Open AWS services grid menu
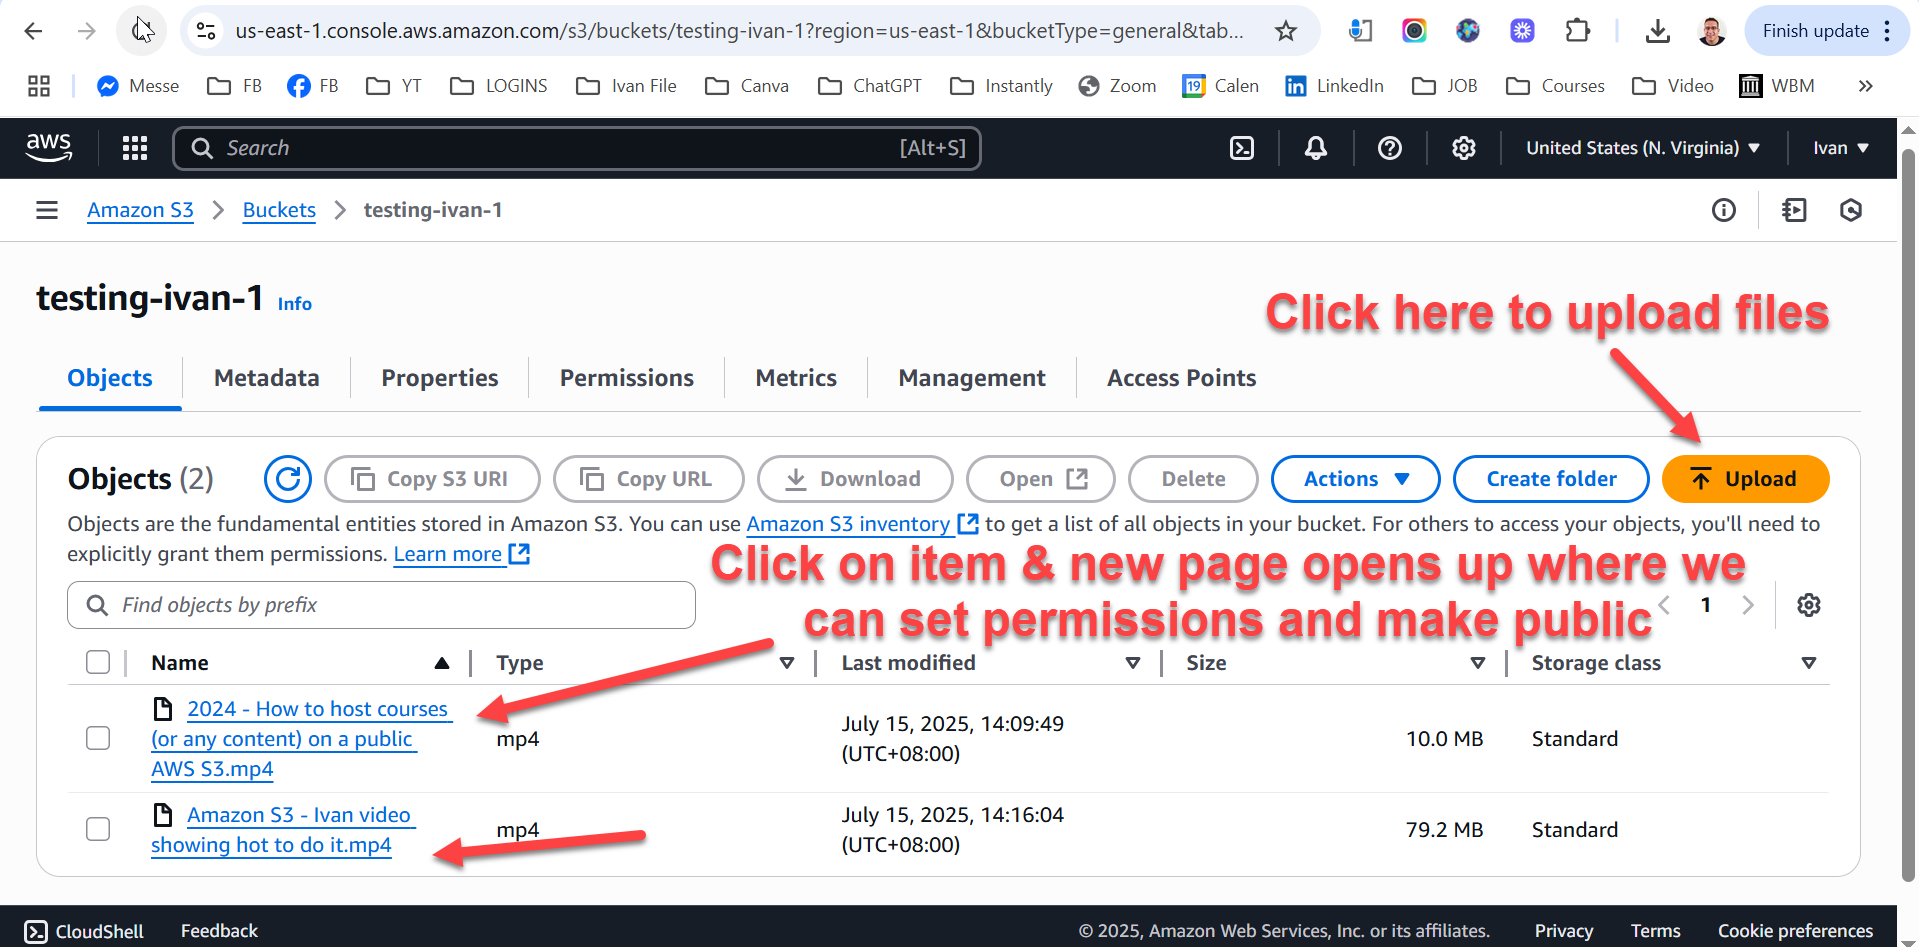Screen dimensions: 1919x947 [135, 148]
